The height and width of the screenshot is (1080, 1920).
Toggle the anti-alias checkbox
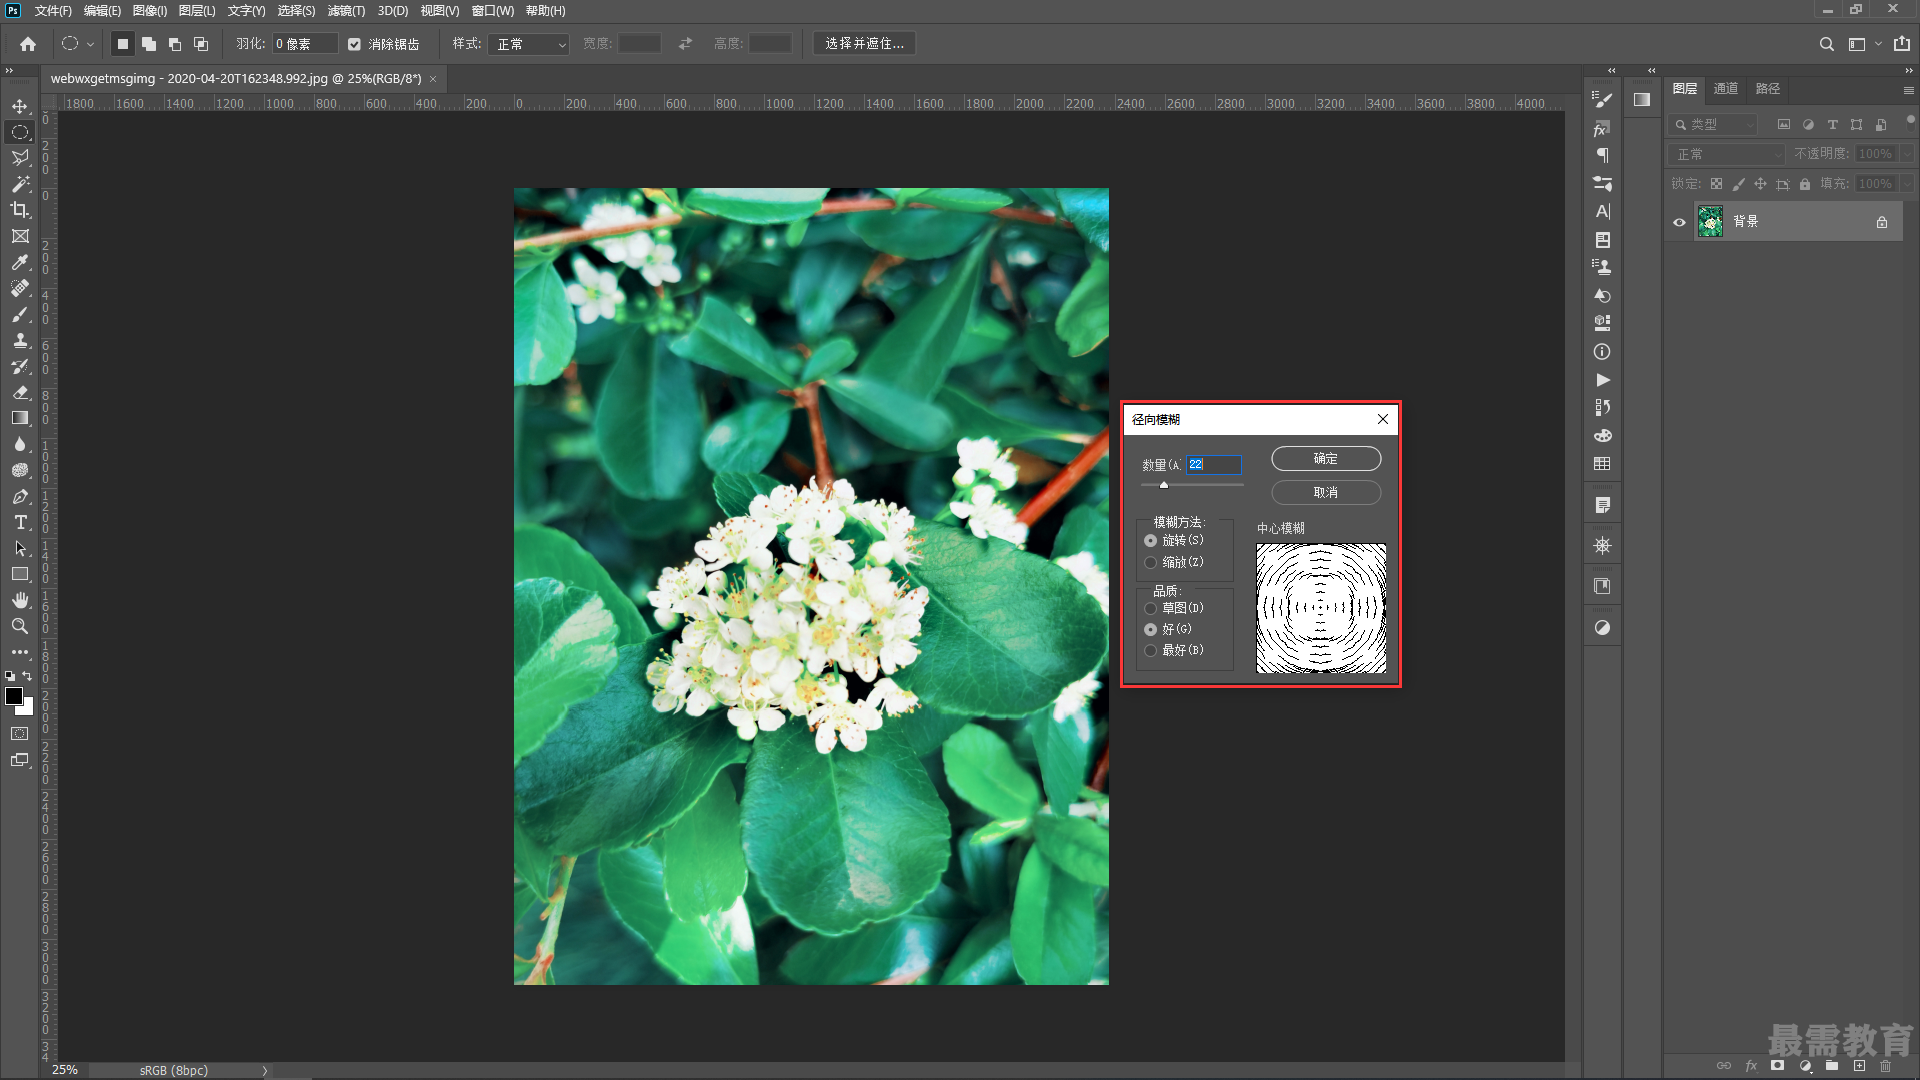pos(354,44)
